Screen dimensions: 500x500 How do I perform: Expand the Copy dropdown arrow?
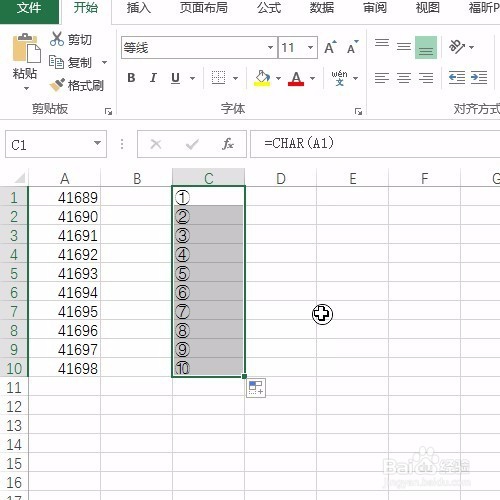104,62
